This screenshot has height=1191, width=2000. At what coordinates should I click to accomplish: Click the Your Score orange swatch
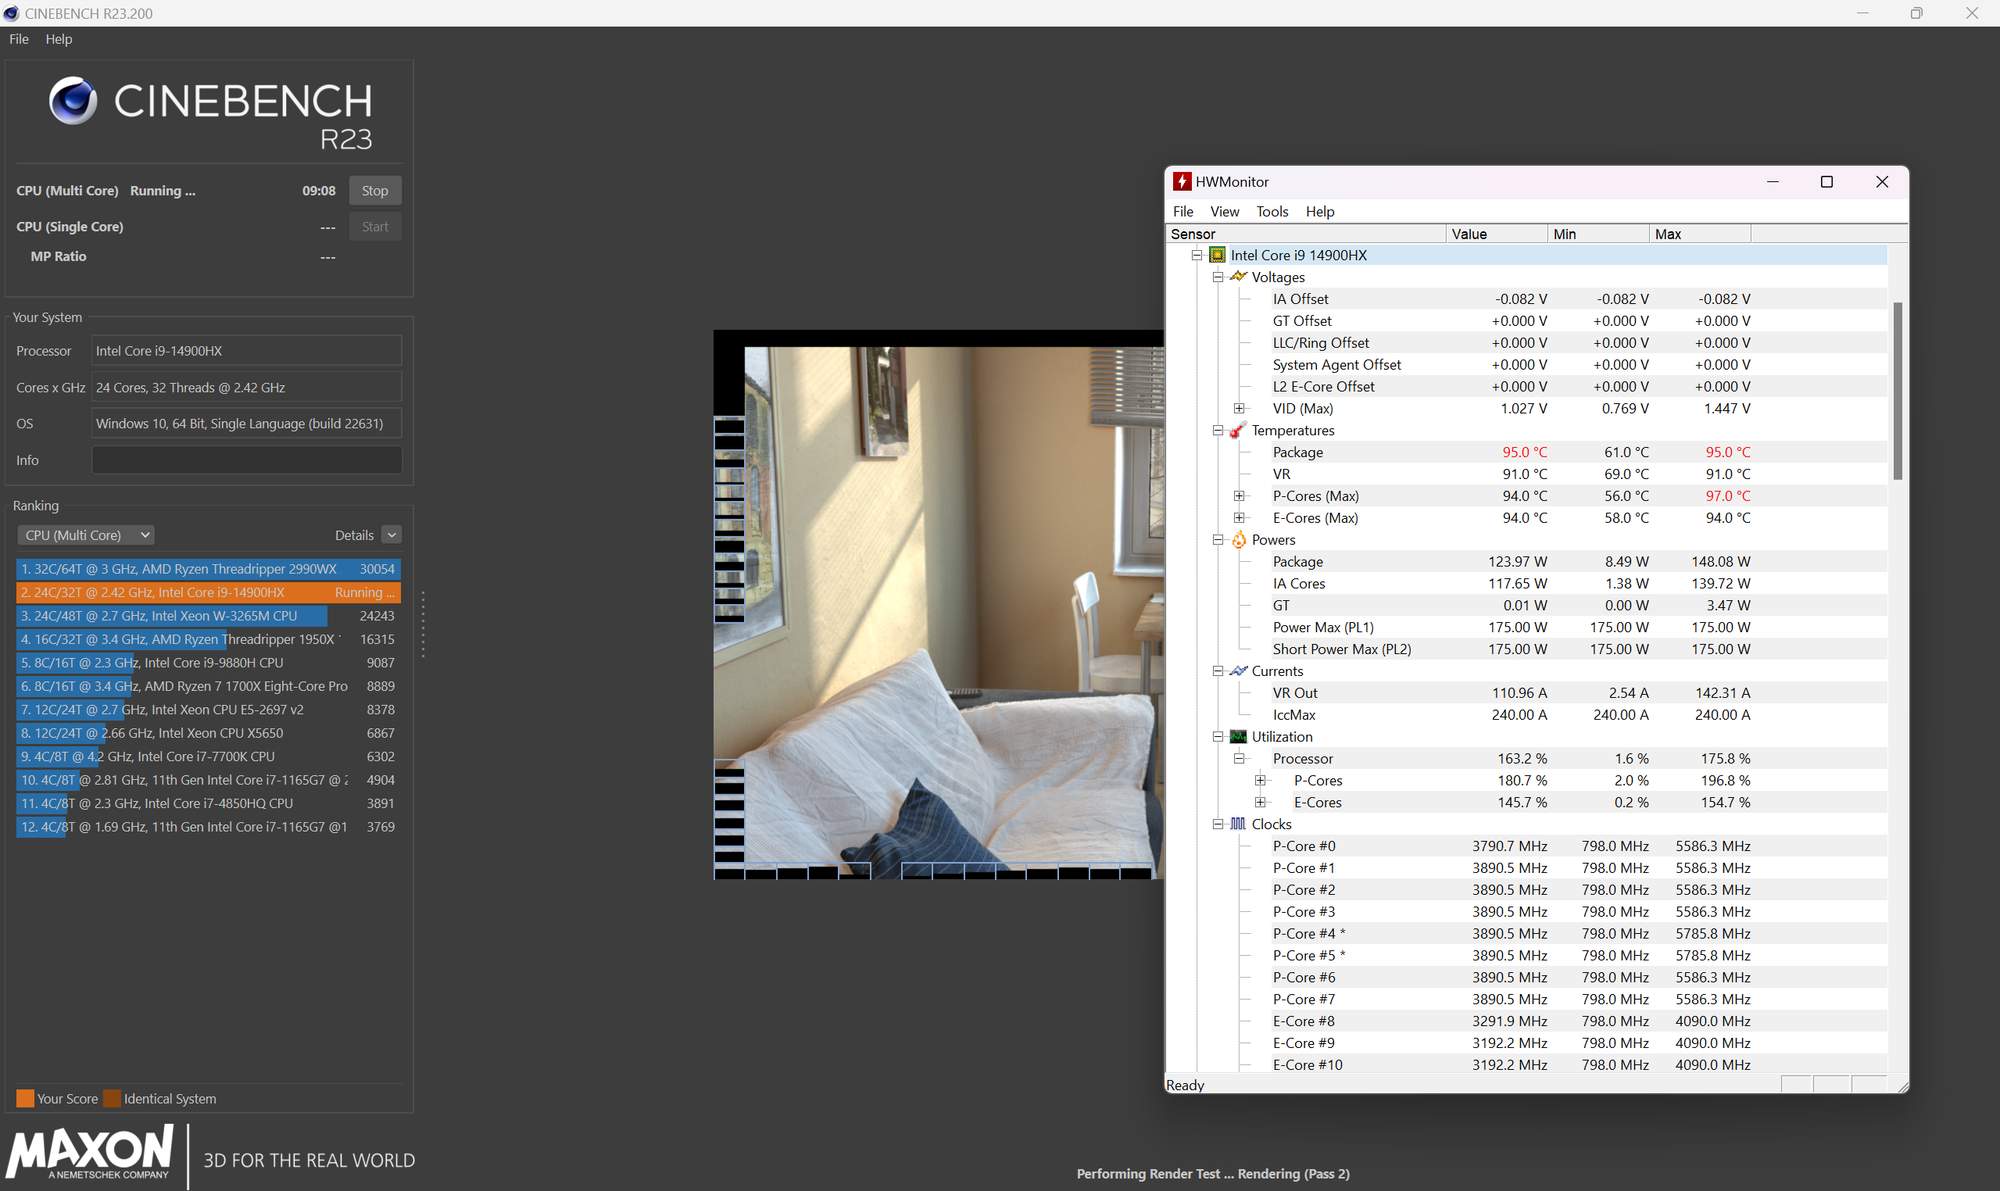coord(25,1098)
